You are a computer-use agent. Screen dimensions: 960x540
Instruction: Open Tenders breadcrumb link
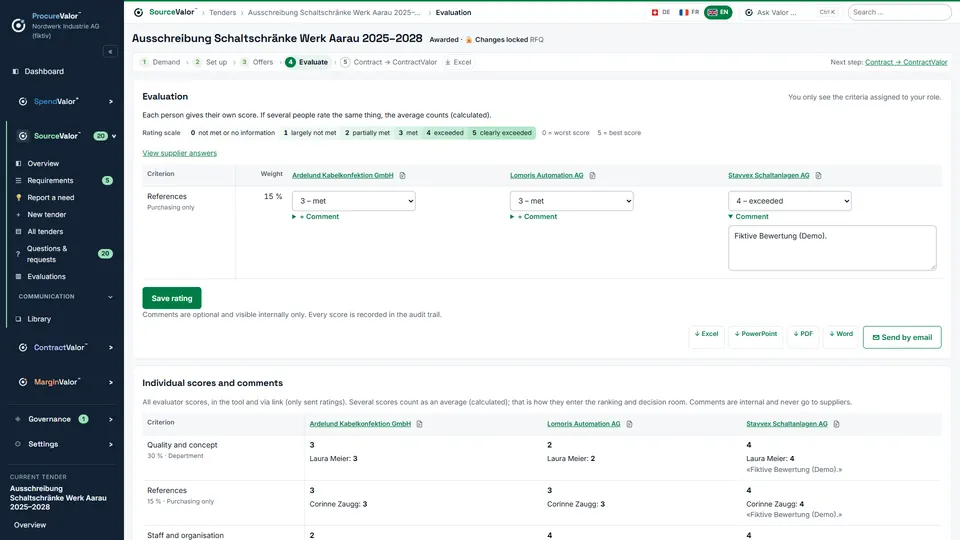pyautogui.click(x=222, y=12)
